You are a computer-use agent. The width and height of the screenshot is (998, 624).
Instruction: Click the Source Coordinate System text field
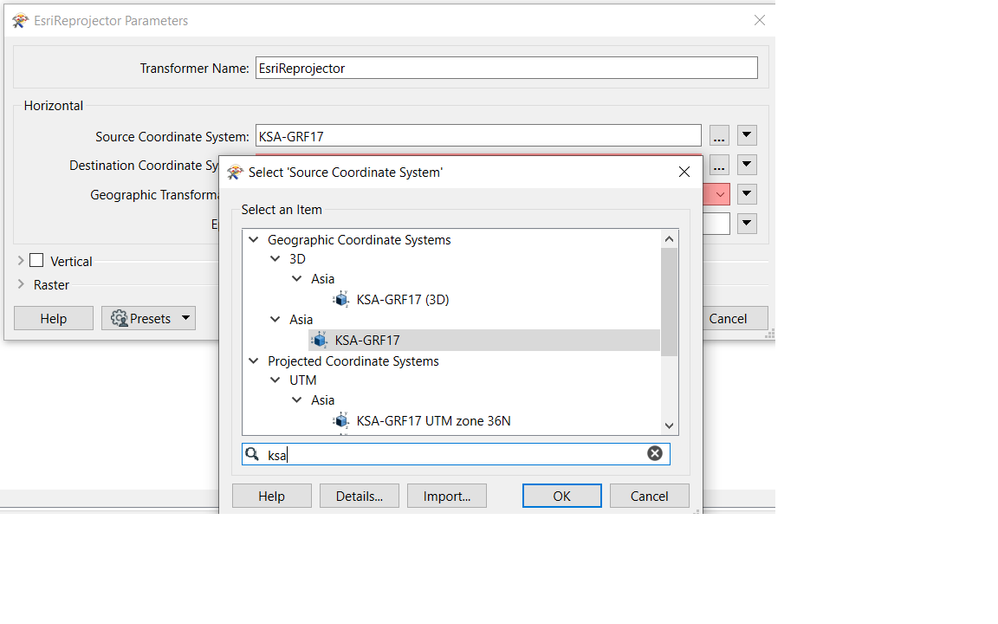[478, 136]
